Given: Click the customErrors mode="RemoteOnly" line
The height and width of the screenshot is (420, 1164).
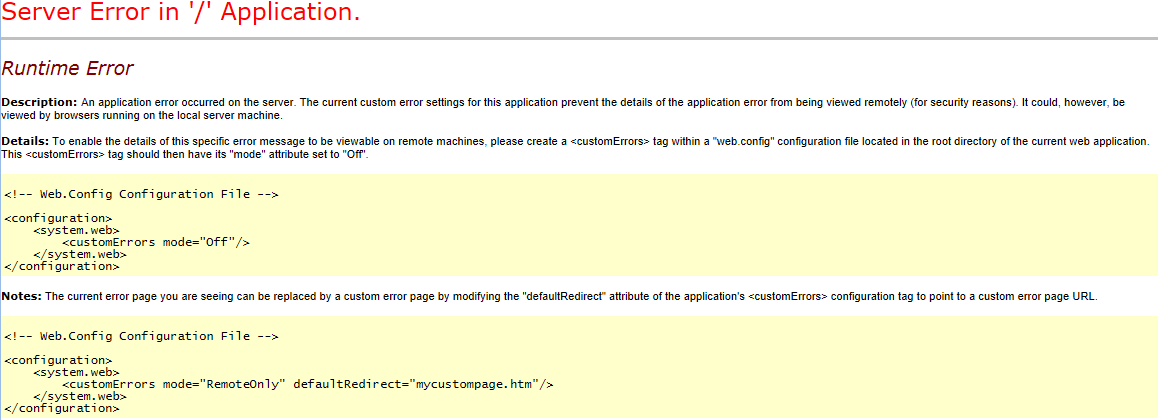Looking at the screenshot, I should point(308,384).
